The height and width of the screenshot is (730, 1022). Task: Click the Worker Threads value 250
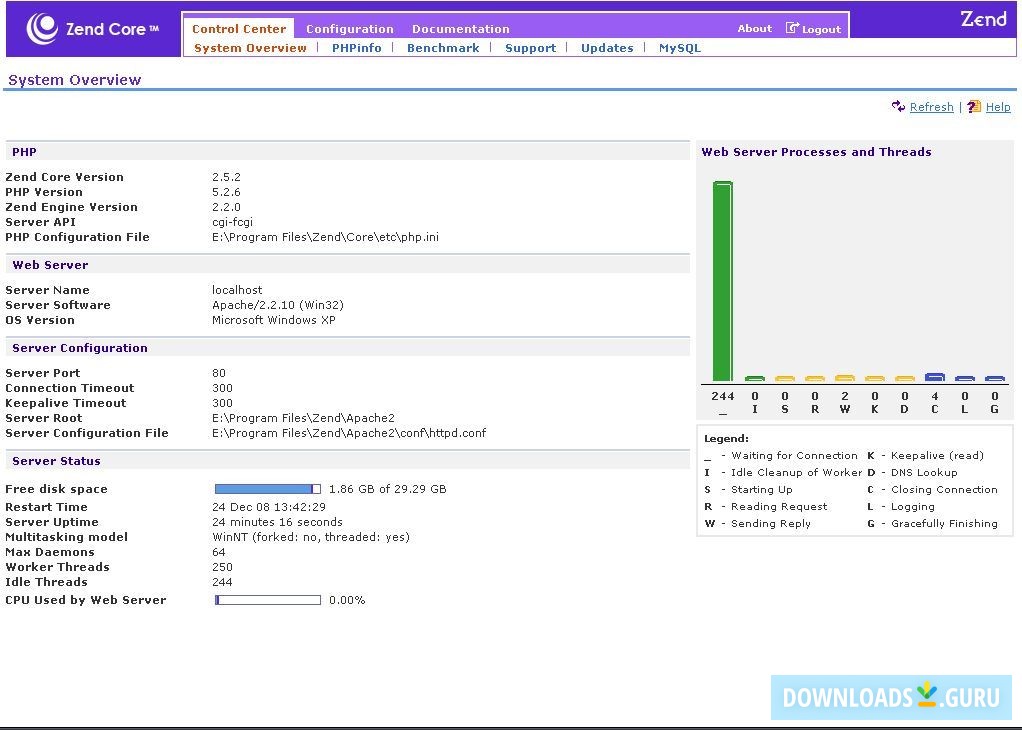222,566
